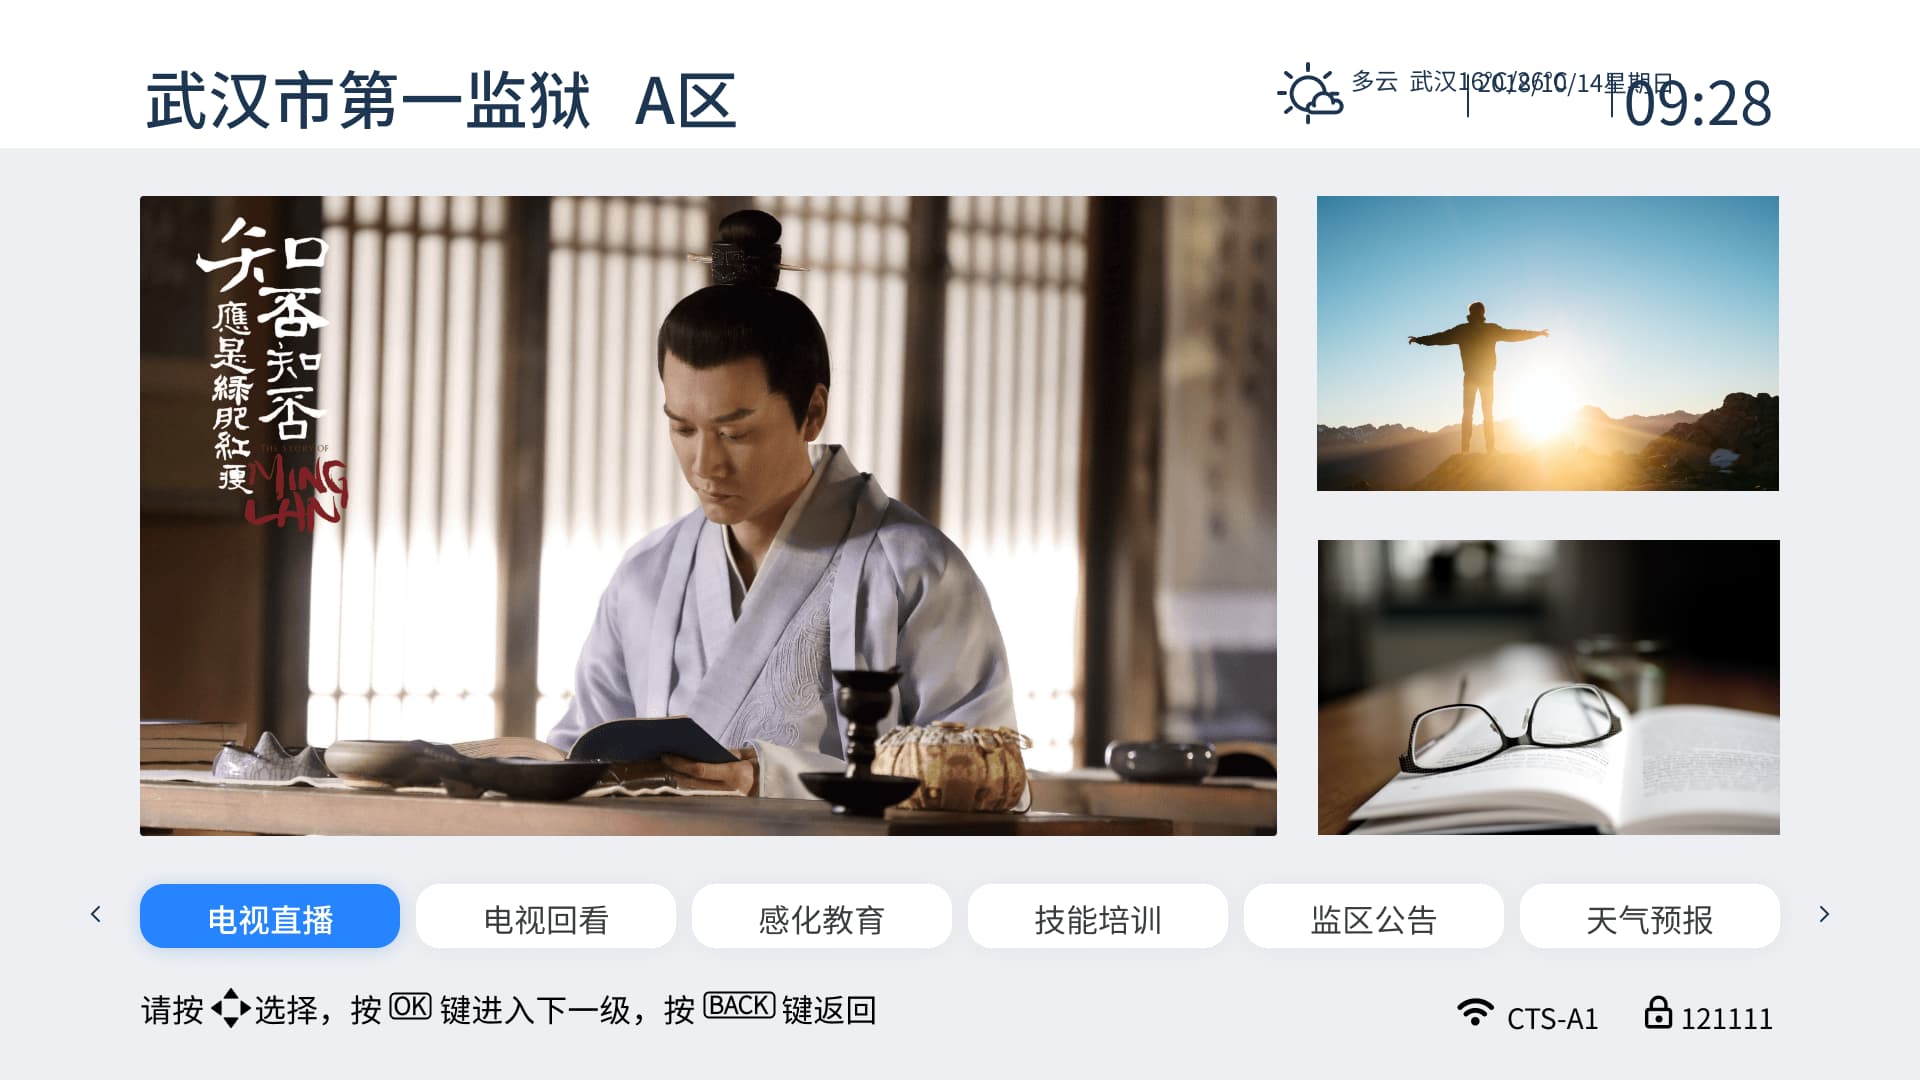The width and height of the screenshot is (1920, 1080).
Task: Click the 武汉市第一监狱 A区 title
Action: click(x=441, y=101)
